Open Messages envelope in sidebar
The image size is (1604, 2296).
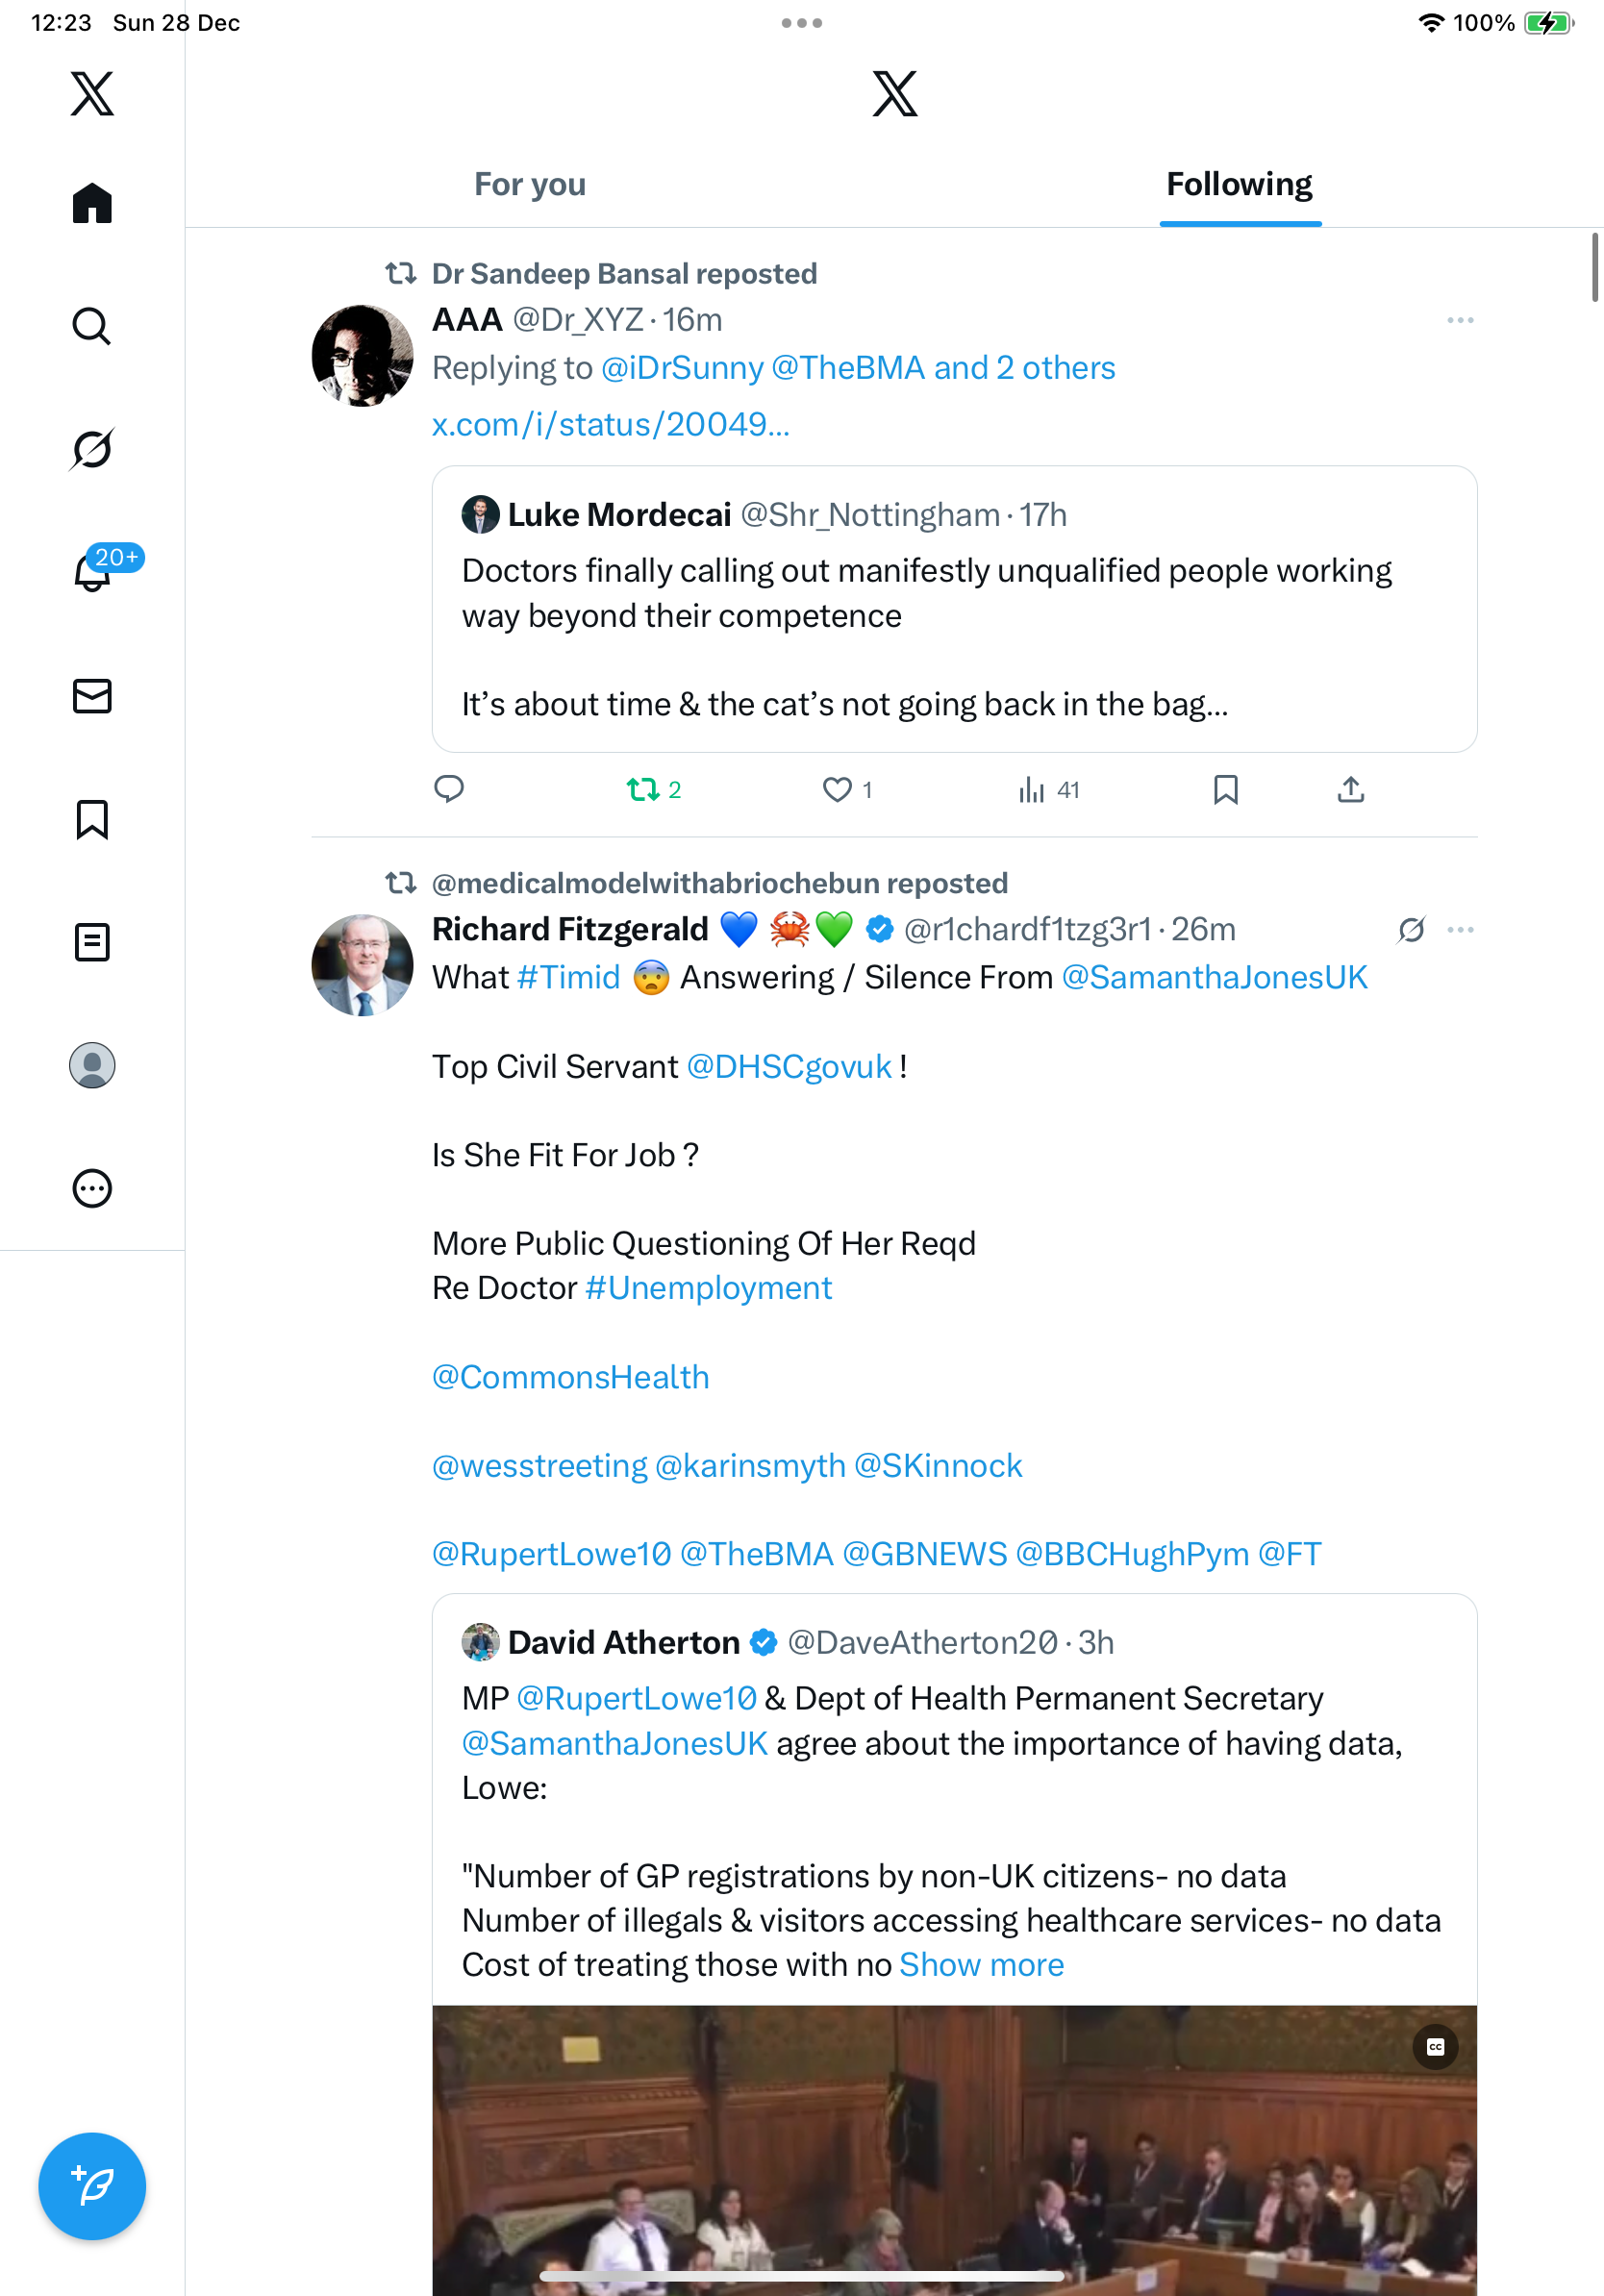(x=92, y=696)
